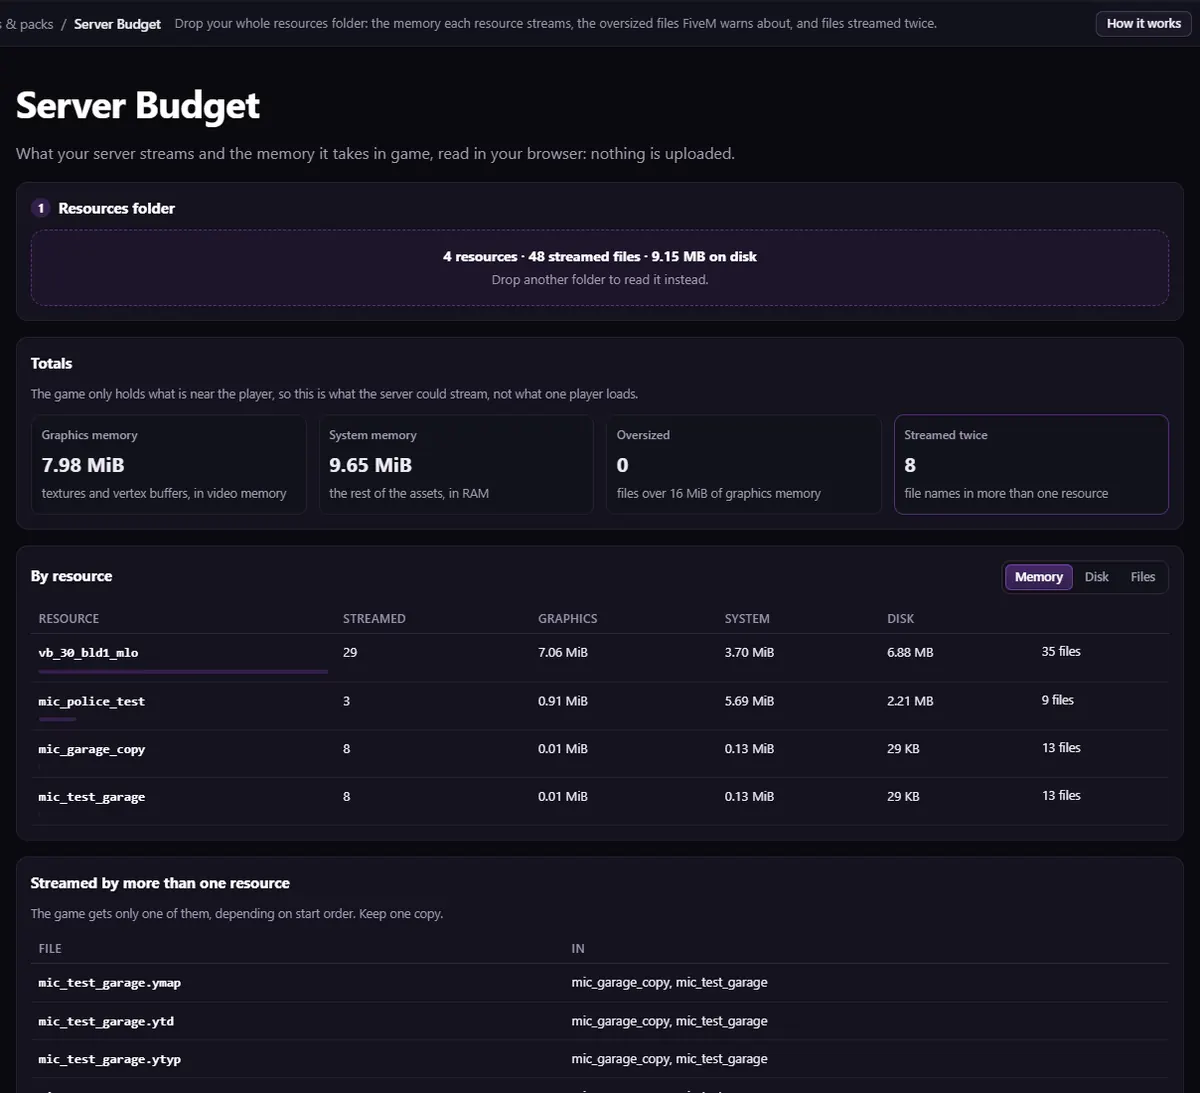This screenshot has width=1200, height=1093.
Task: Click the Streamed by more than one resource heading
Action: tap(160, 883)
